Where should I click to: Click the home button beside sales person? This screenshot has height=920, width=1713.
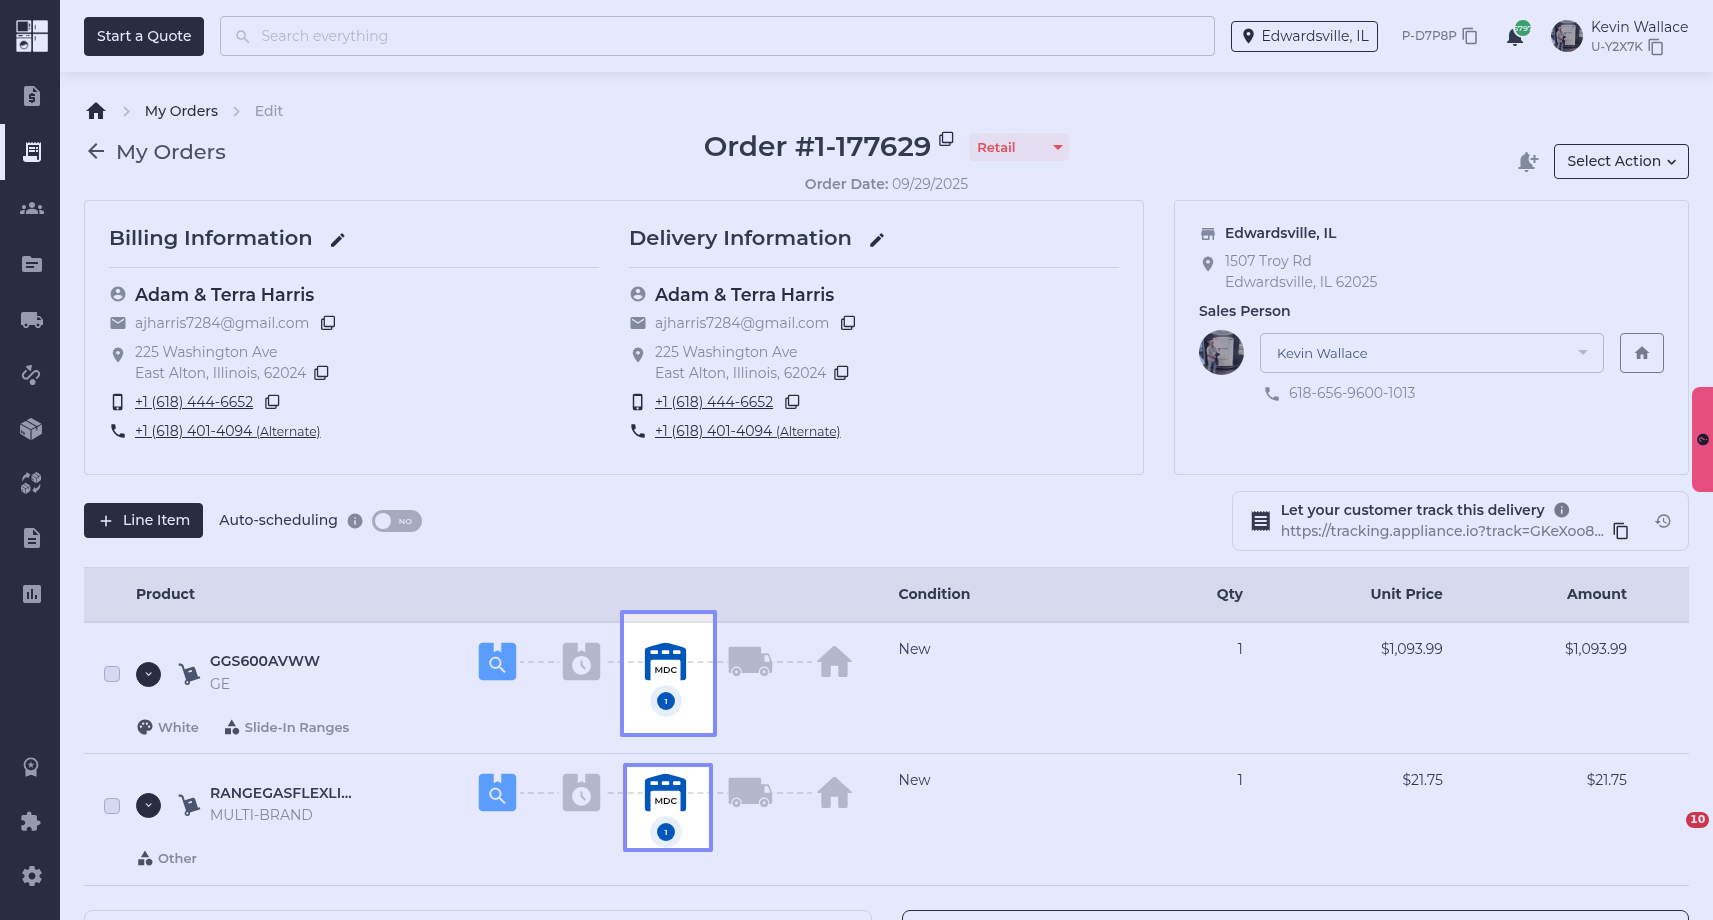click(1641, 353)
